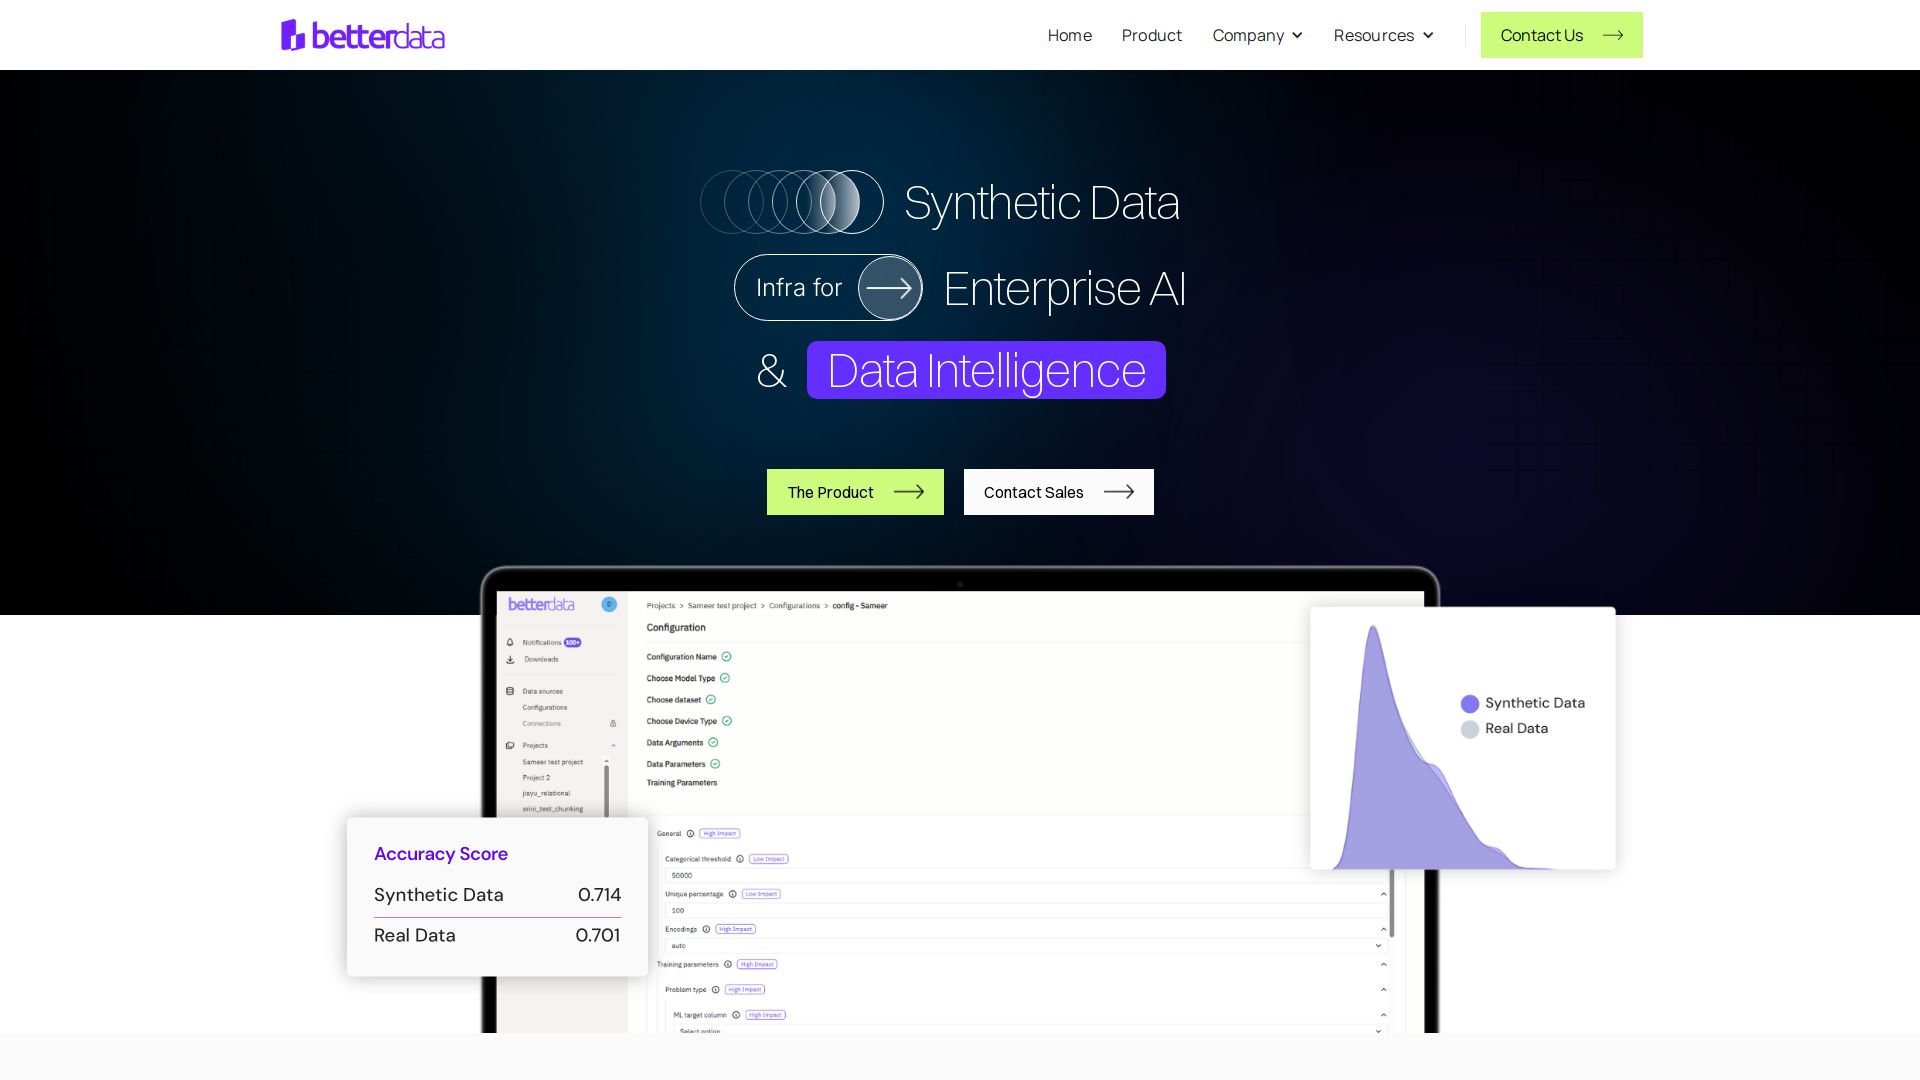Click the Categorical threshold field showing 50000
The width and height of the screenshot is (1920, 1080).
(x=1025, y=876)
